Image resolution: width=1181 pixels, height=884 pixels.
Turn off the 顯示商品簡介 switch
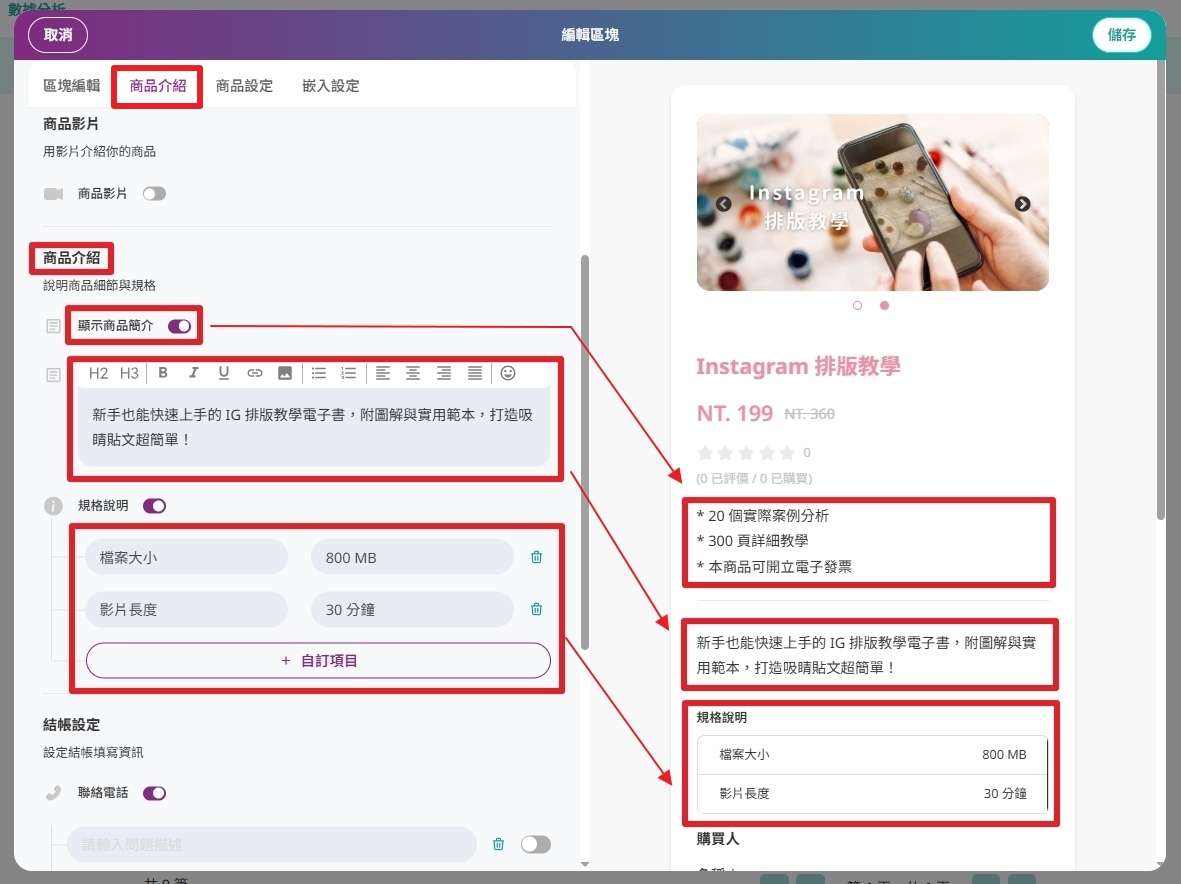point(179,326)
